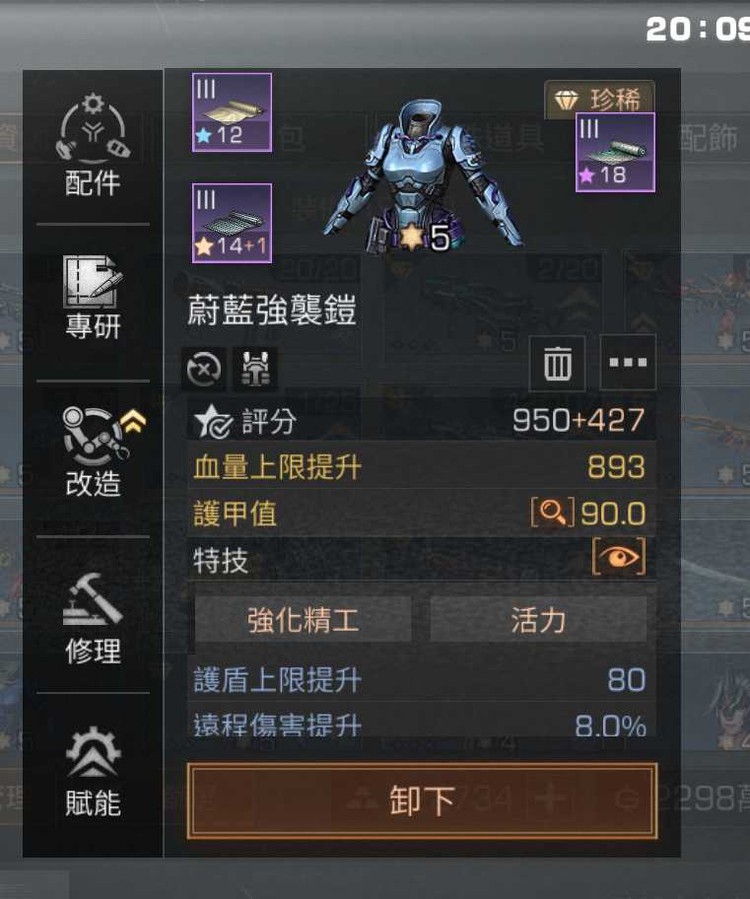Select the star 18 fabric mod slot
The image size is (750, 899).
coord(615,153)
